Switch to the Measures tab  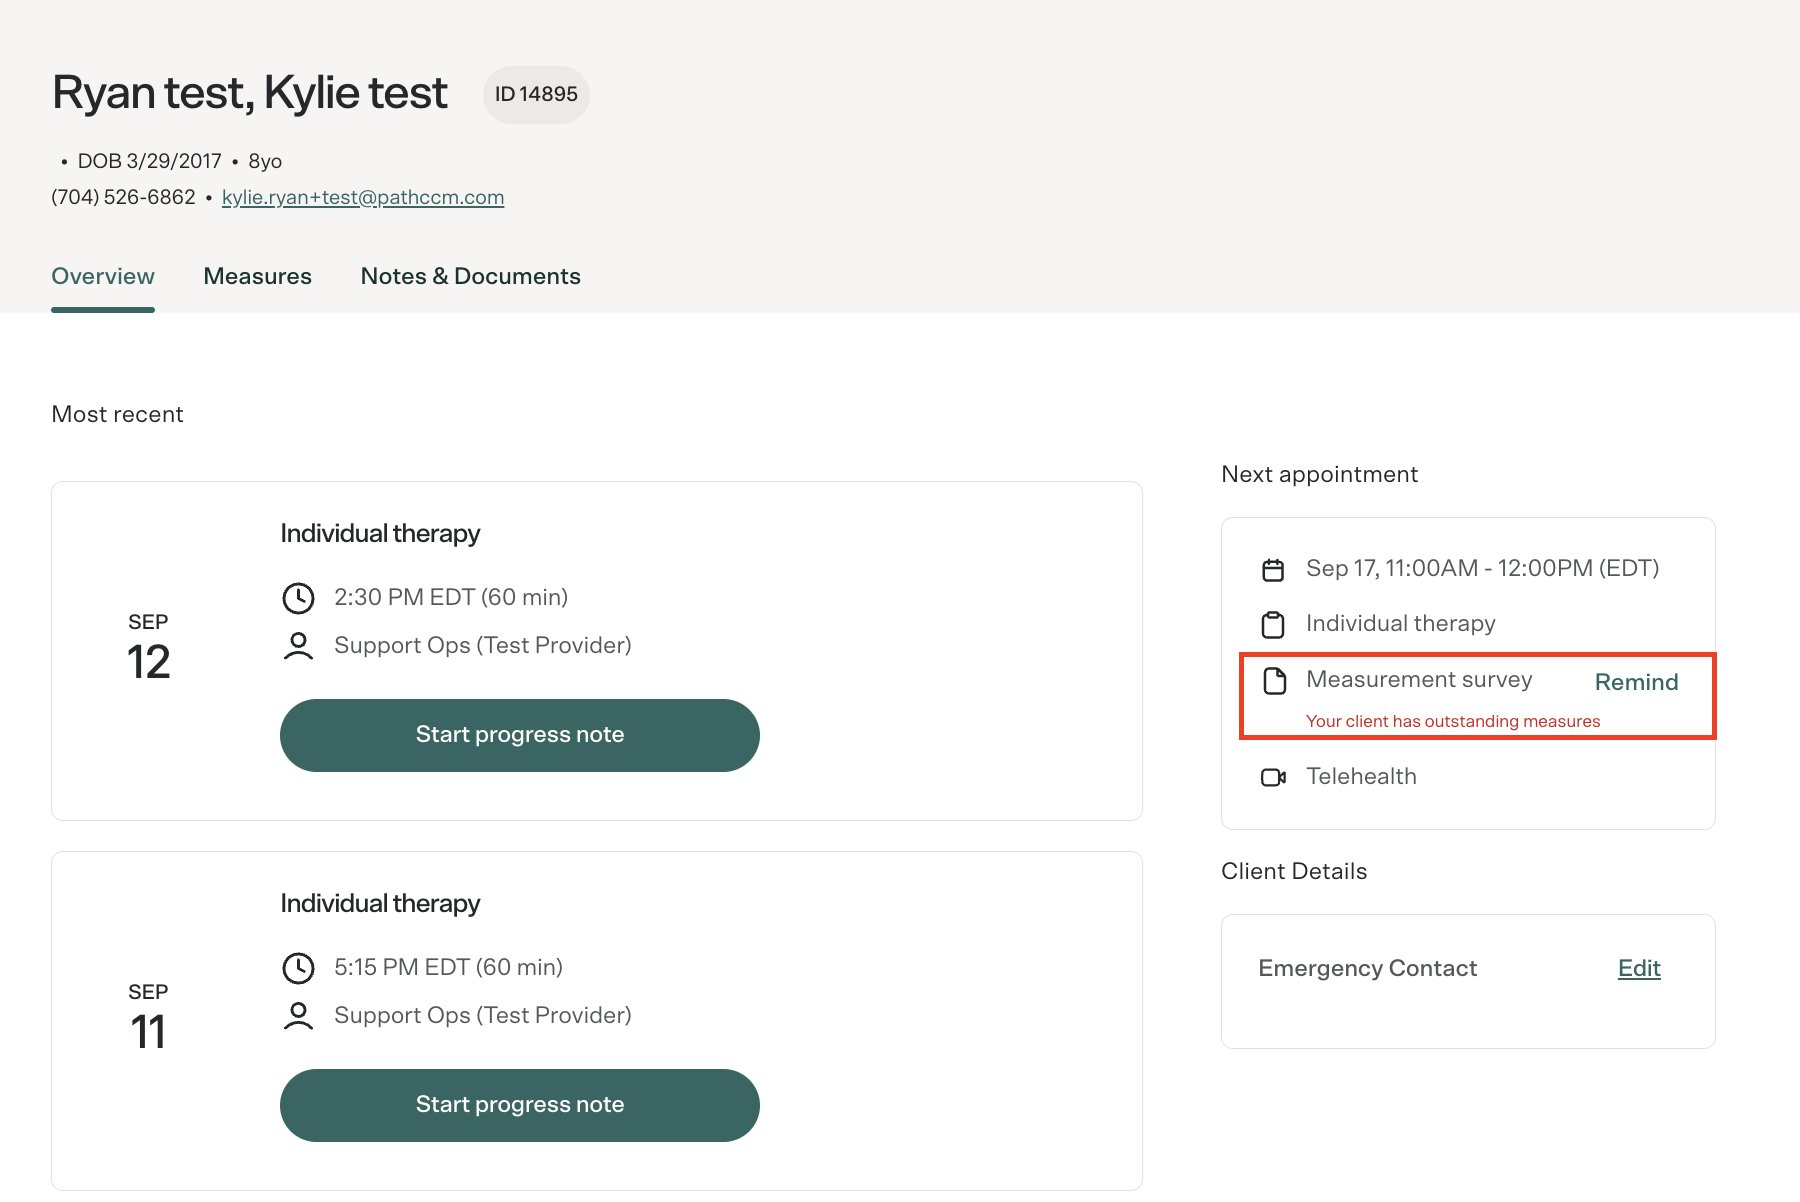coord(257,276)
